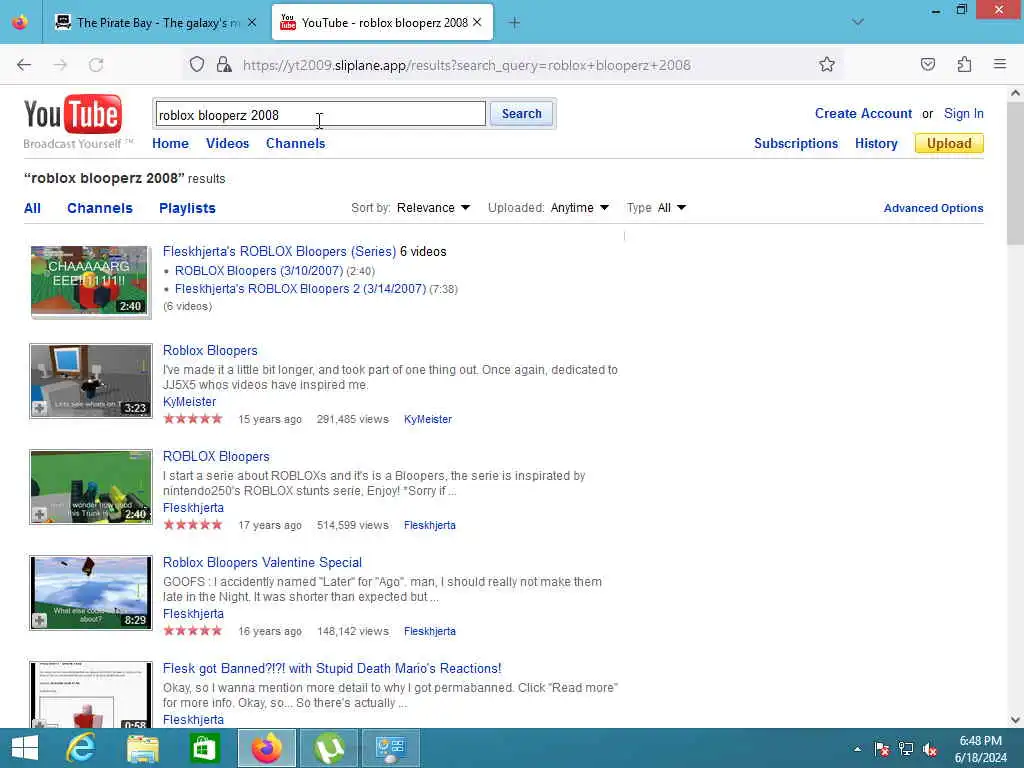
Task: Open Channels in YouTube top navigation
Action: coord(295,144)
